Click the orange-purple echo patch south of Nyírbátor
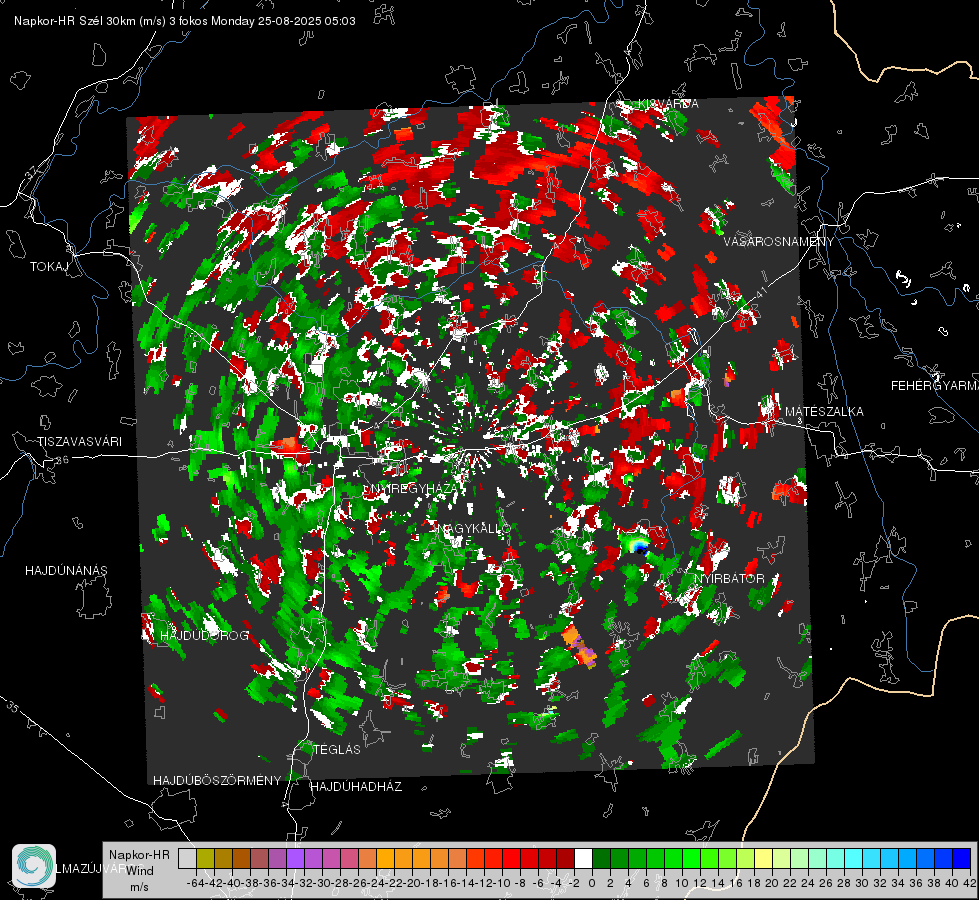The image size is (979, 900). click(580, 646)
